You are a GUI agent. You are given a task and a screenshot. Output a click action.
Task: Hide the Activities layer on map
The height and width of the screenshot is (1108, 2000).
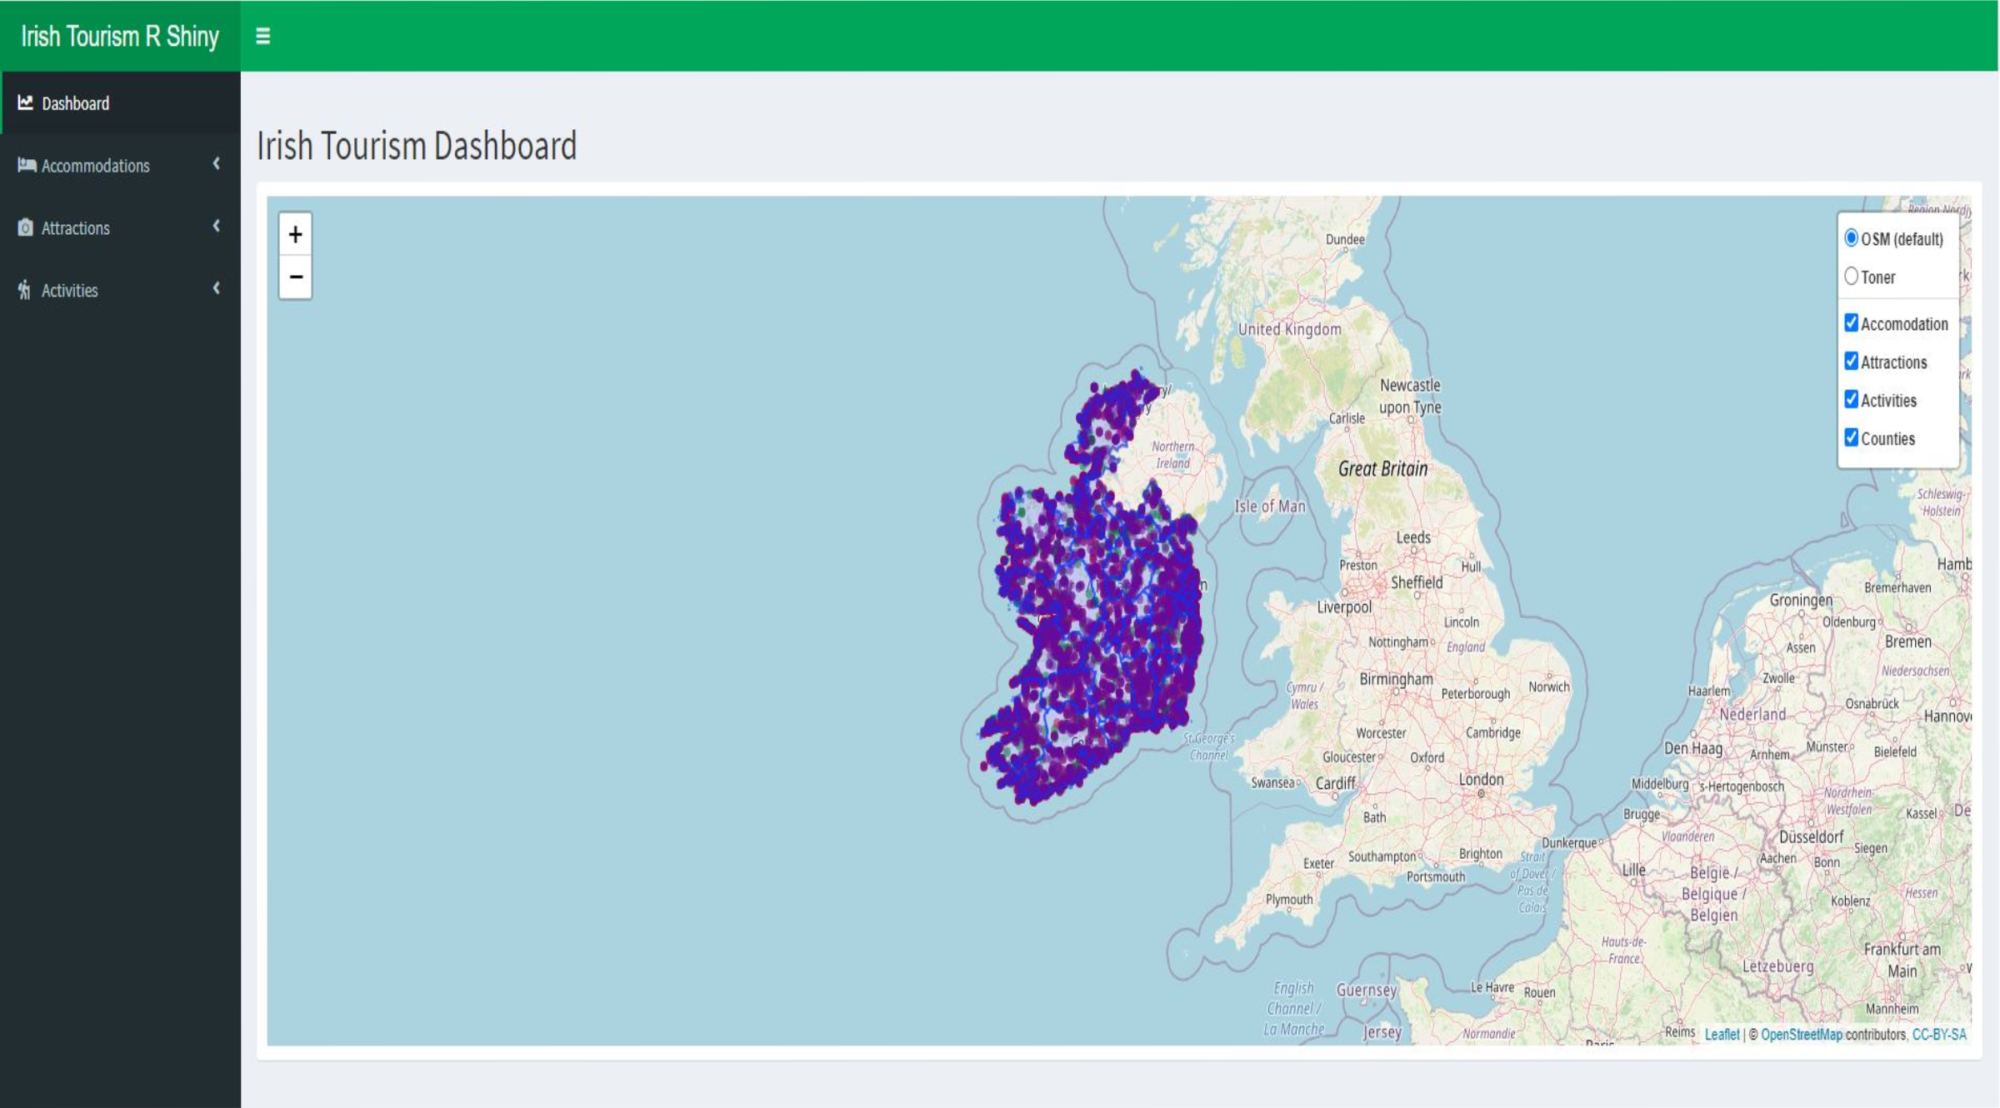pyautogui.click(x=1851, y=399)
